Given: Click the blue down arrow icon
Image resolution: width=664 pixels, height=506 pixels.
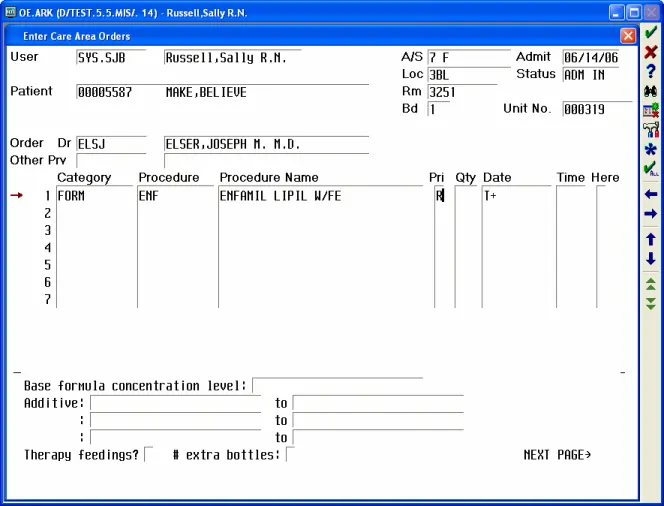Looking at the screenshot, I should tap(651, 259).
